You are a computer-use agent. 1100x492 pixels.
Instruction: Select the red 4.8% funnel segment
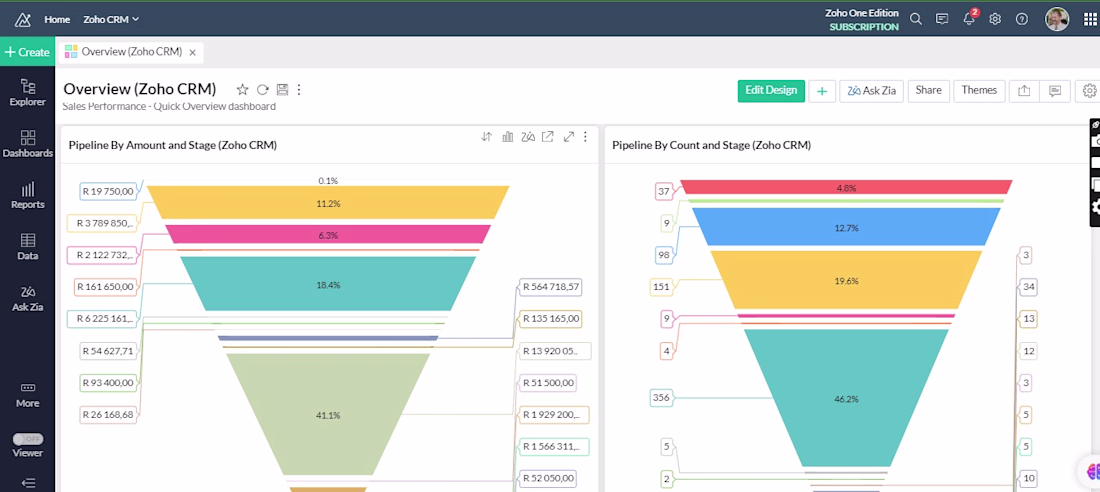pos(845,187)
